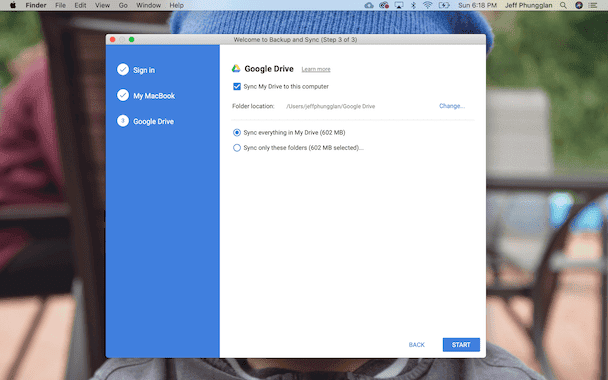Go to the Sign in step
This screenshot has width=608, height=380.
(x=144, y=70)
